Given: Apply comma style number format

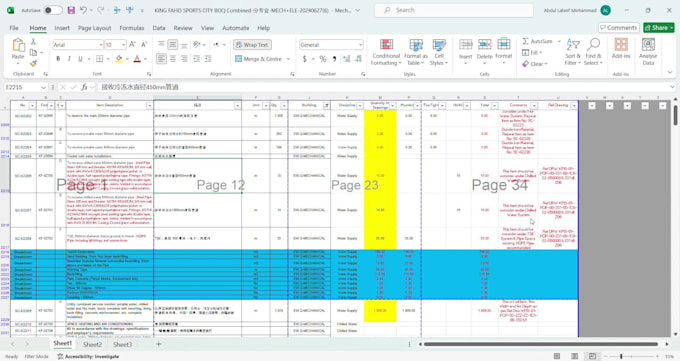Looking at the screenshot, I should [334, 59].
